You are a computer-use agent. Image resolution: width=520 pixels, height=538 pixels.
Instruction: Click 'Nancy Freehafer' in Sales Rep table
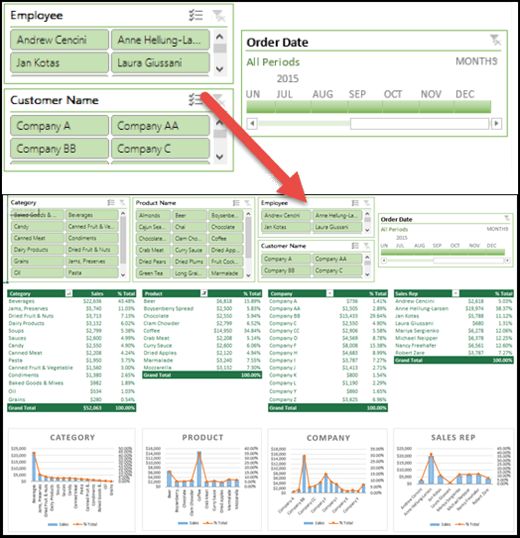(416, 346)
